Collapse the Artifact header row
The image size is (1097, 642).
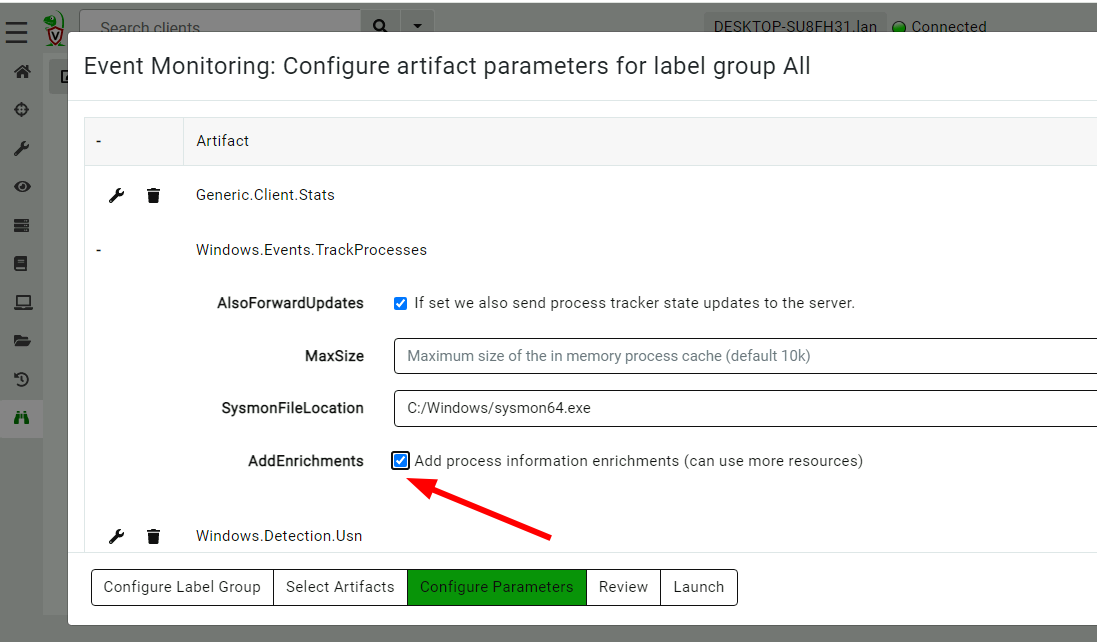pos(98,140)
